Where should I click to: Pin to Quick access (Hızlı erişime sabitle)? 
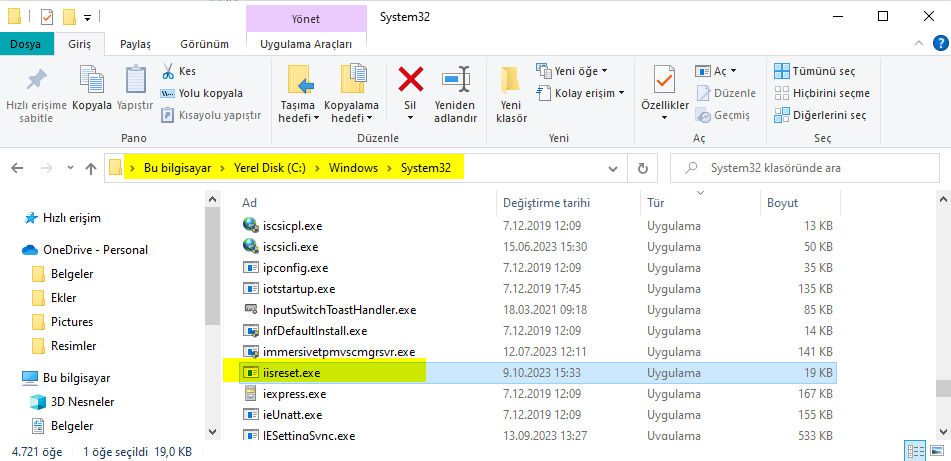[x=36, y=95]
